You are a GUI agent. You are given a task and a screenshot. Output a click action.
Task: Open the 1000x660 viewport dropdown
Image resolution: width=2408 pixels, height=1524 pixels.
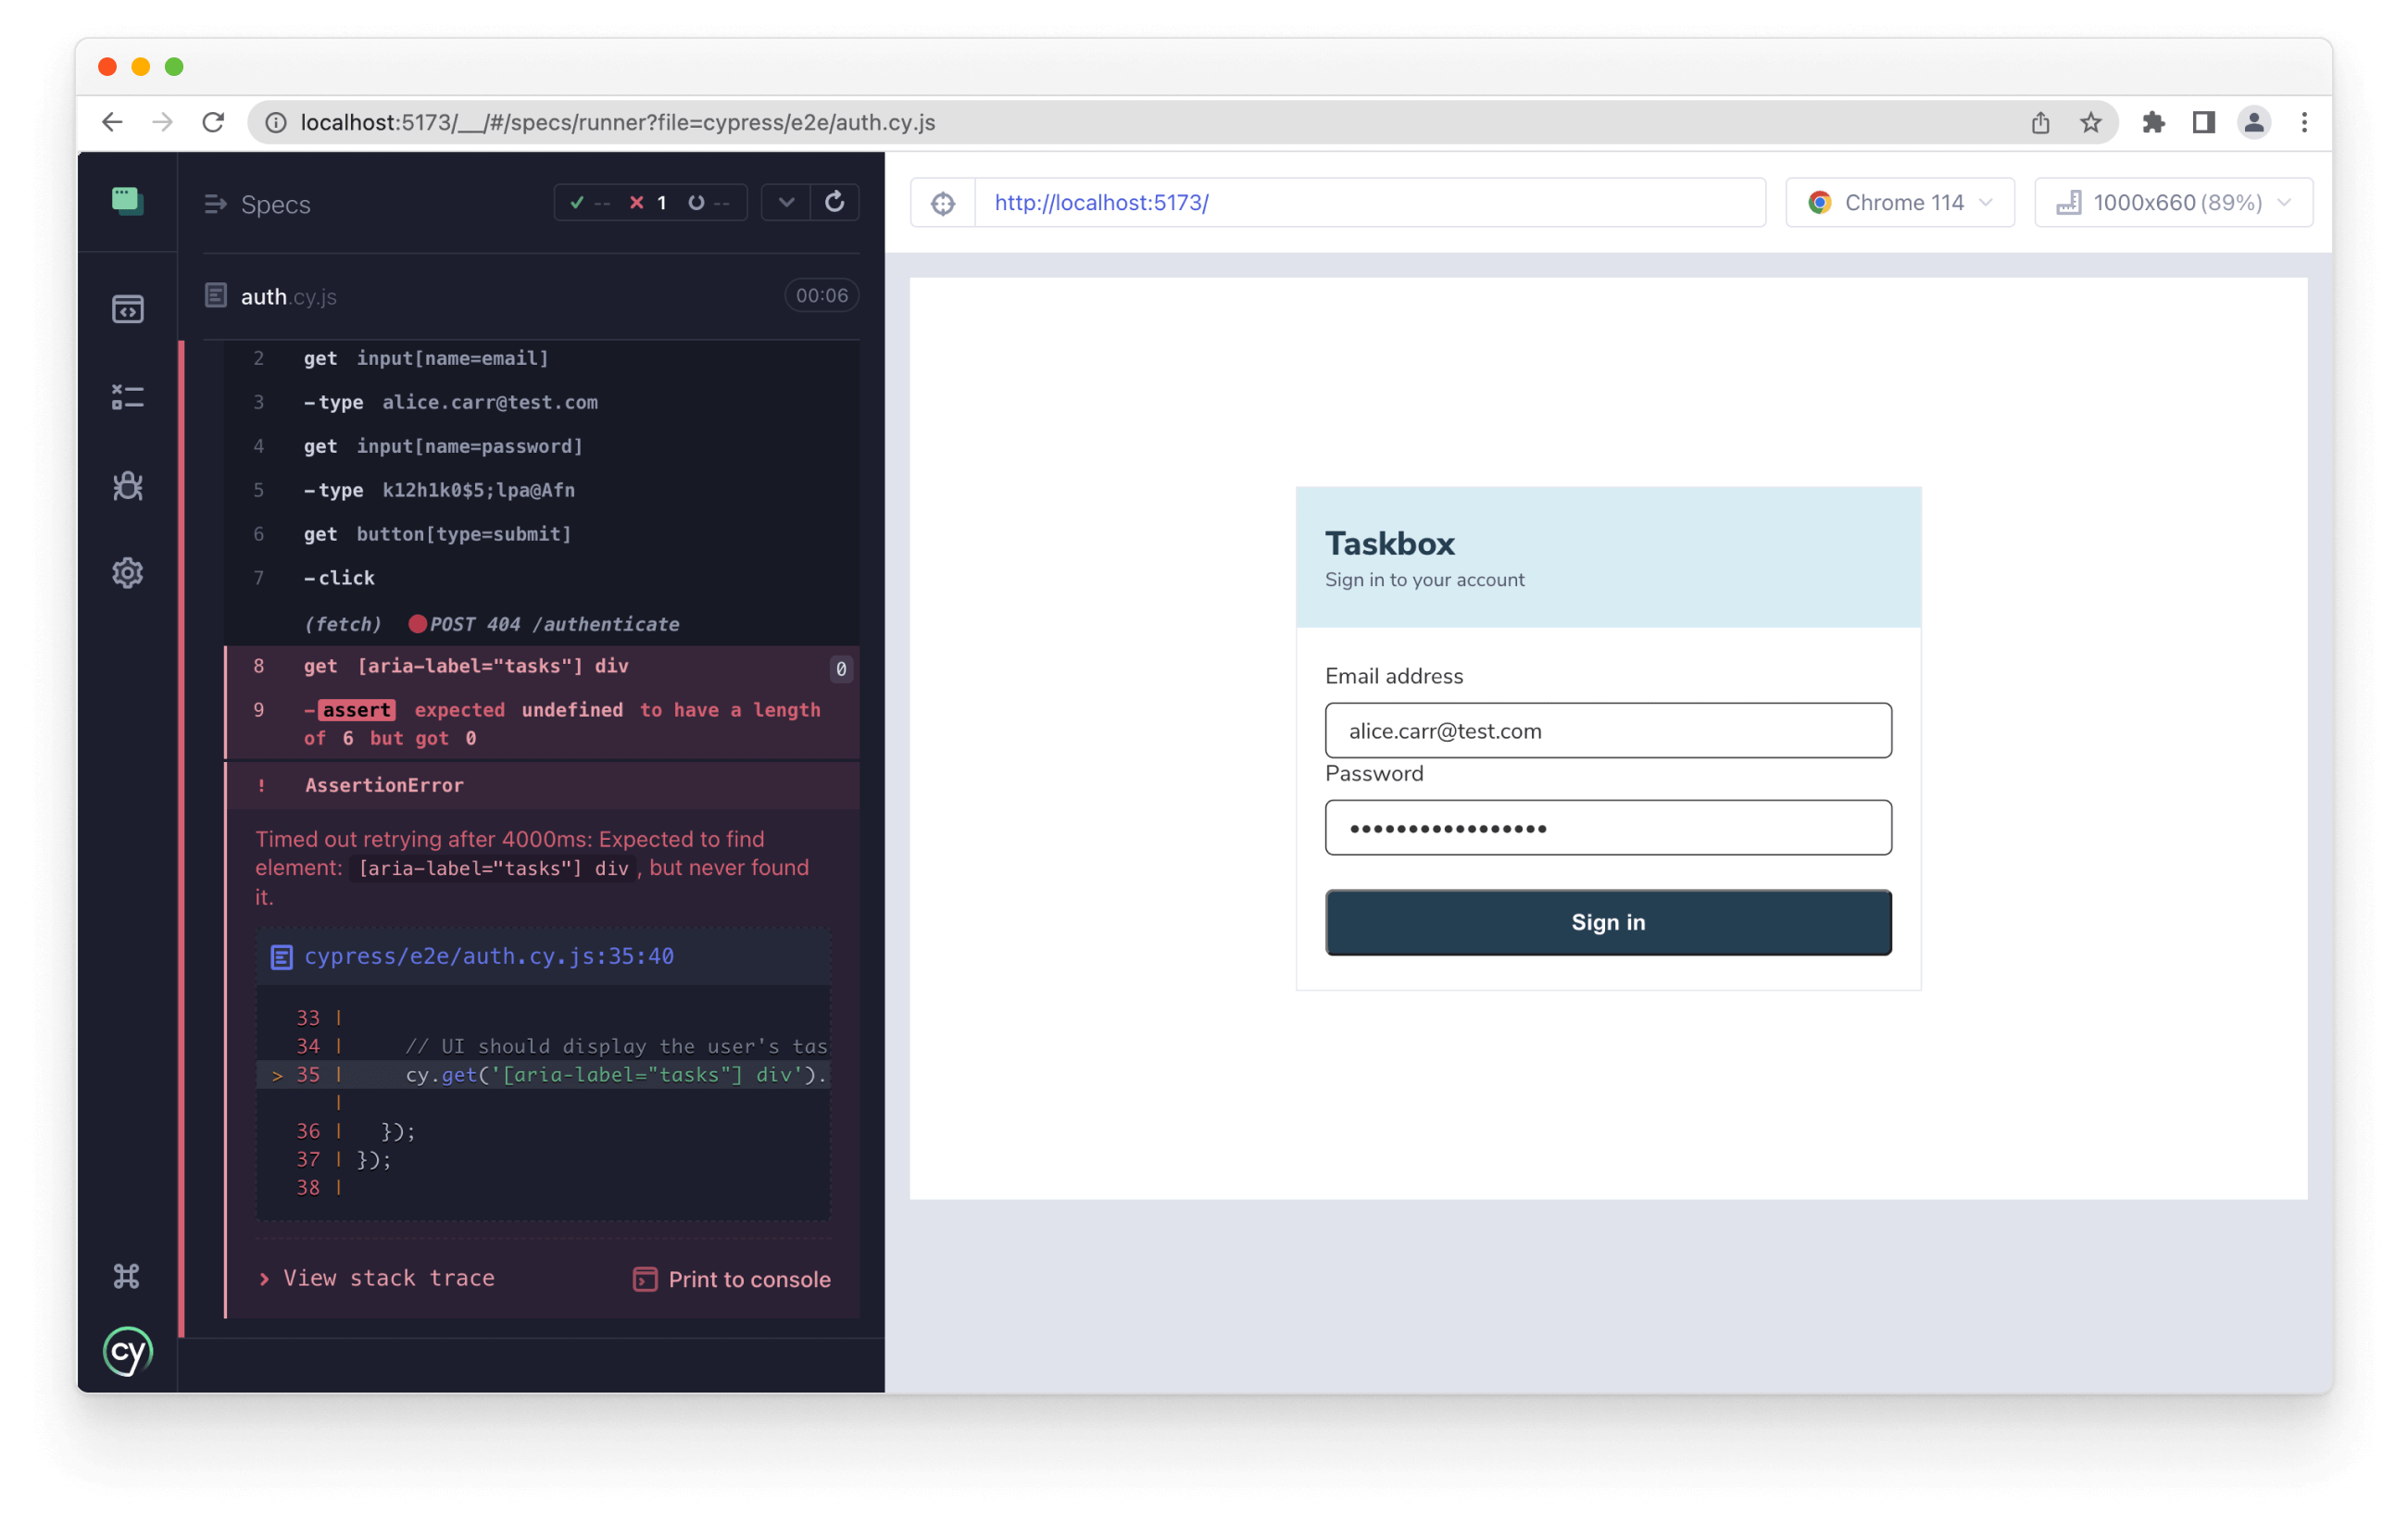click(2172, 203)
